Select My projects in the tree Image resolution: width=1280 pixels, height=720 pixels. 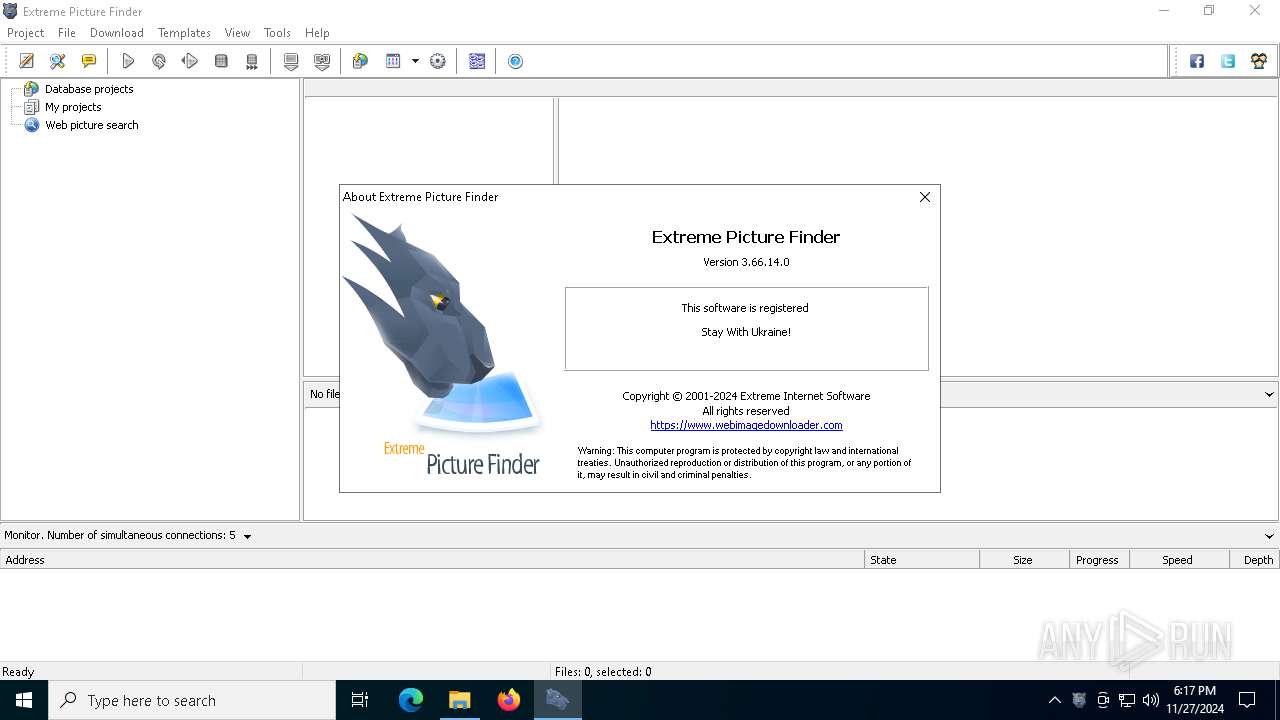[x=73, y=107]
